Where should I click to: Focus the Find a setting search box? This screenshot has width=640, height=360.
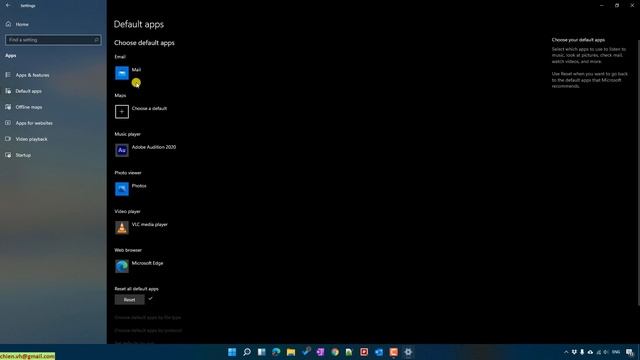point(53,40)
